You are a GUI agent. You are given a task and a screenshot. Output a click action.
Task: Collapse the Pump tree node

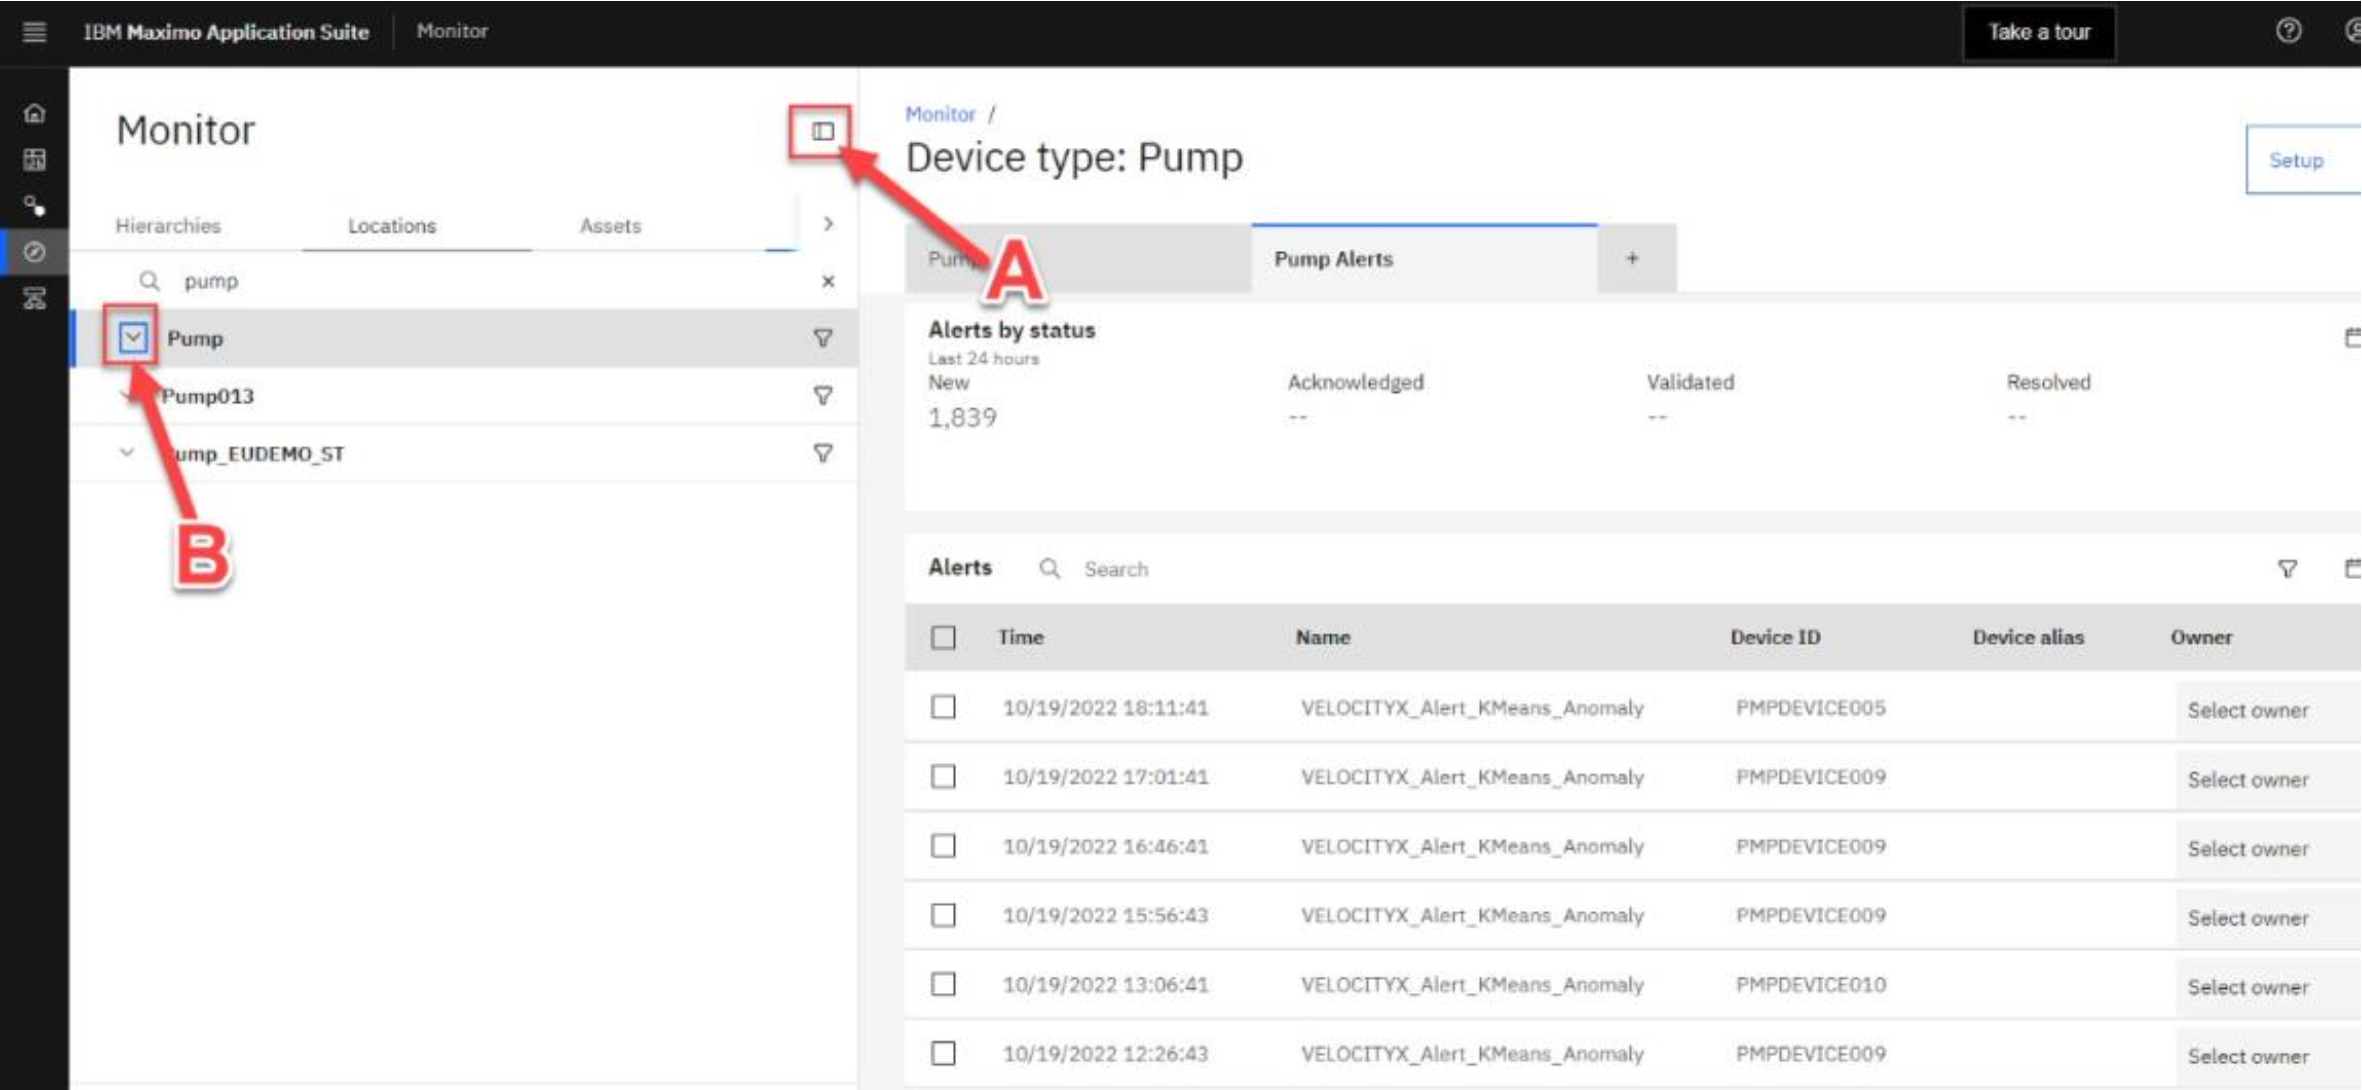(x=132, y=338)
